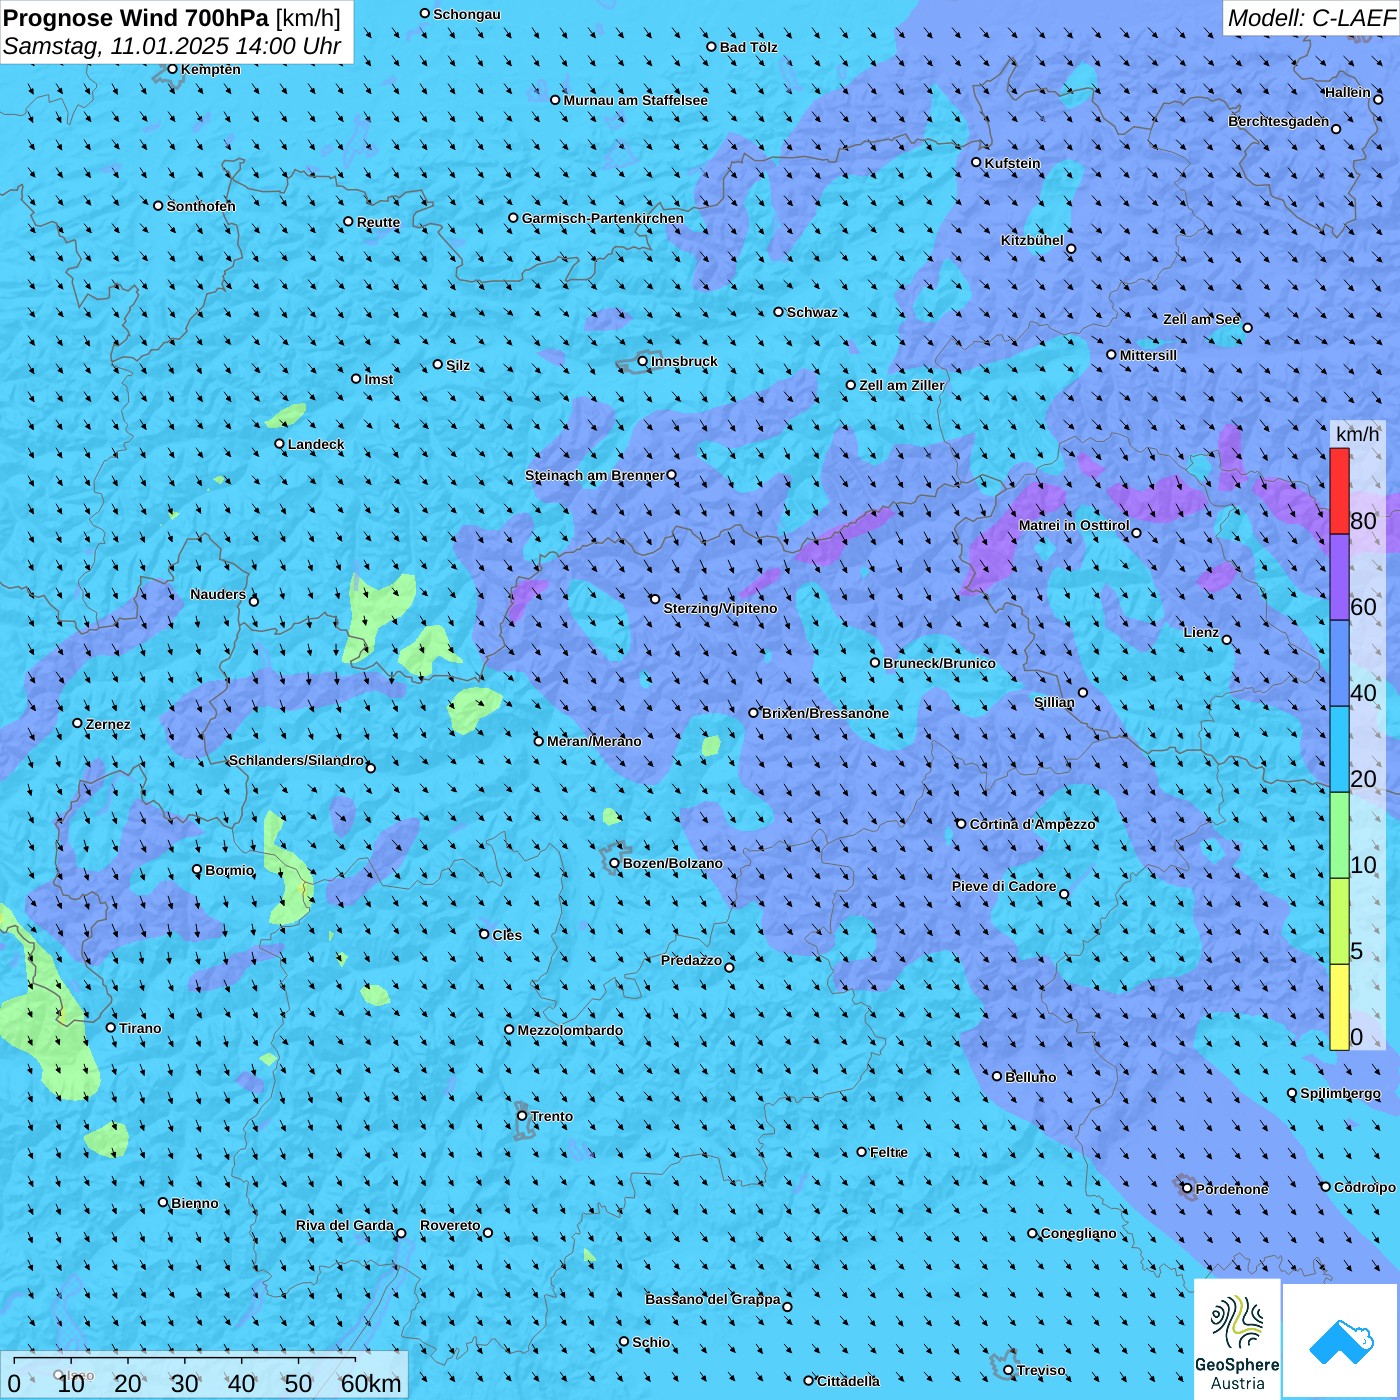
Task: Click the Mezzolombardo label
Action: 570,1030
